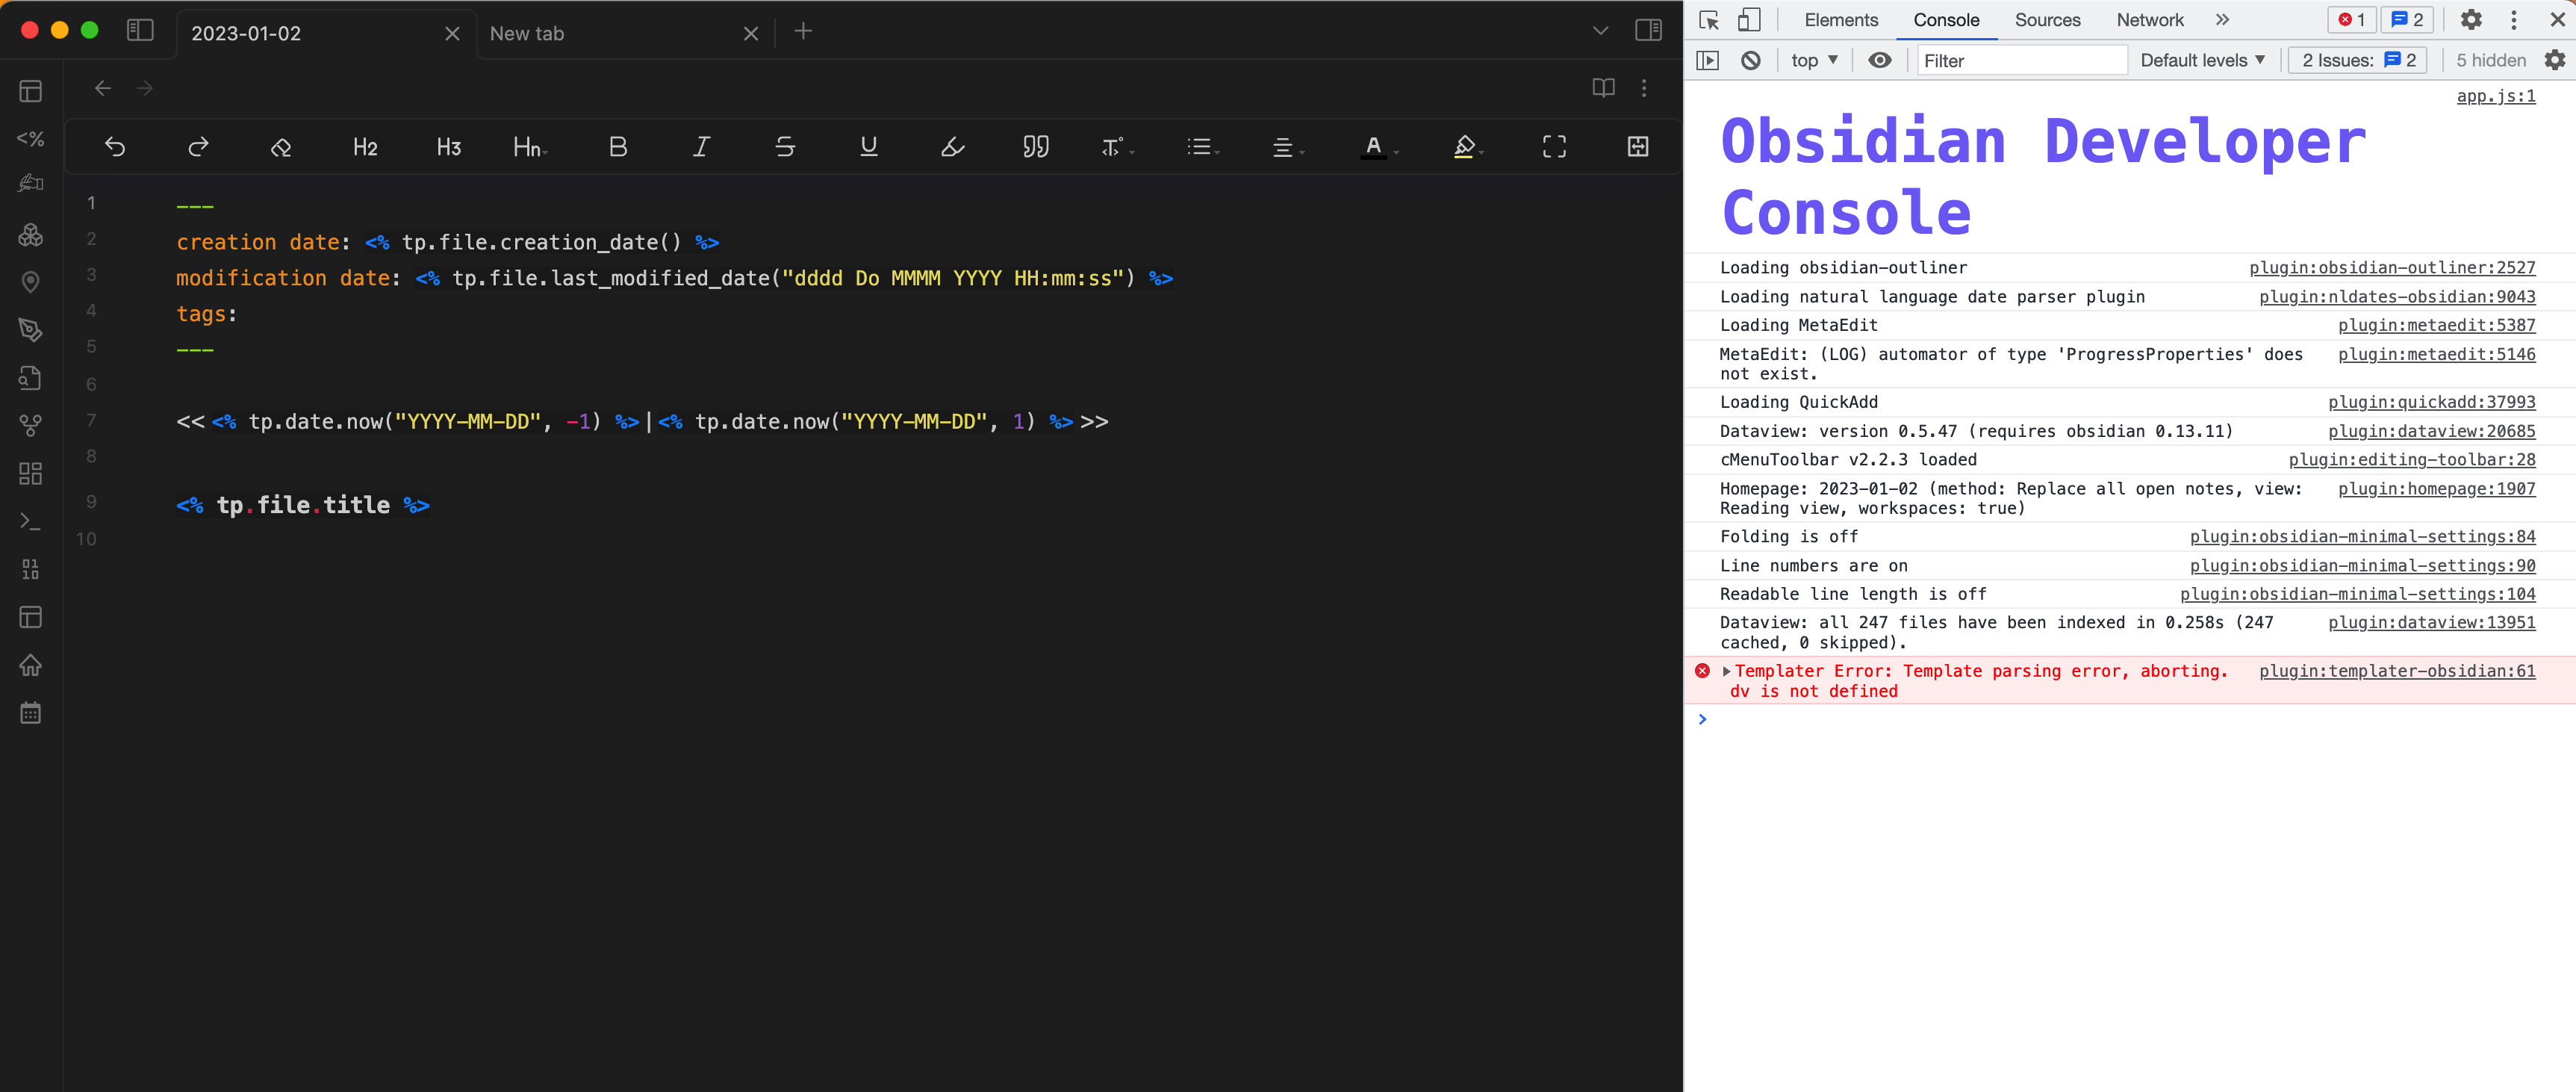Navigate forward with the right arrow
Image resolution: width=2576 pixels, height=1092 pixels.
coord(145,88)
